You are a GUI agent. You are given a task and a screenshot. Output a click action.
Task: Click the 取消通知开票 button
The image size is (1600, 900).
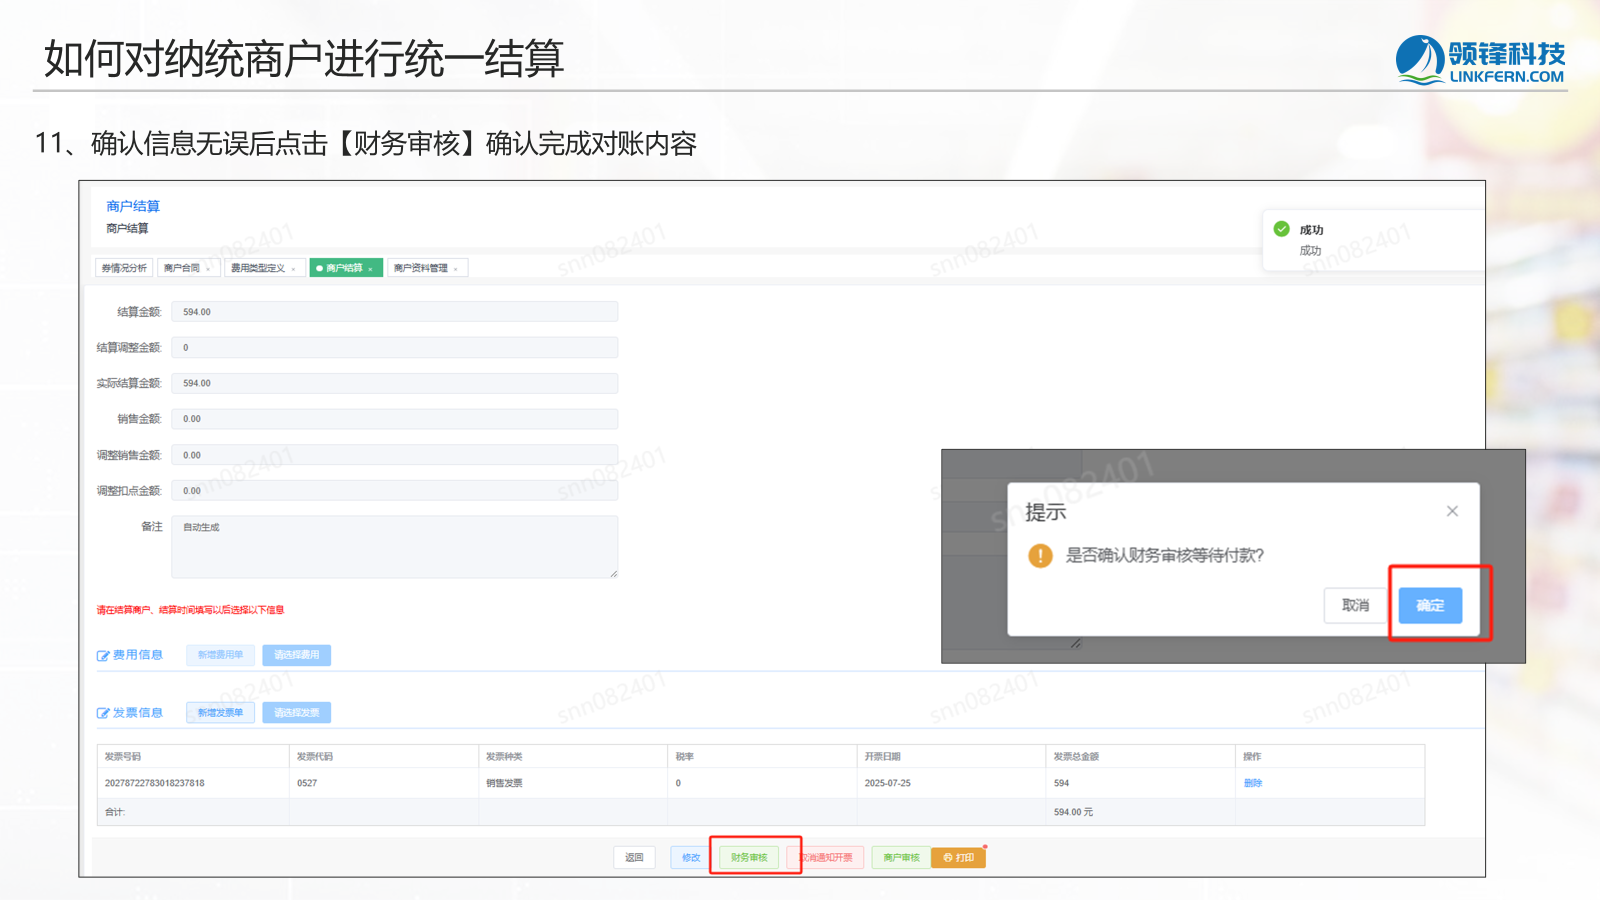pyautogui.click(x=826, y=857)
